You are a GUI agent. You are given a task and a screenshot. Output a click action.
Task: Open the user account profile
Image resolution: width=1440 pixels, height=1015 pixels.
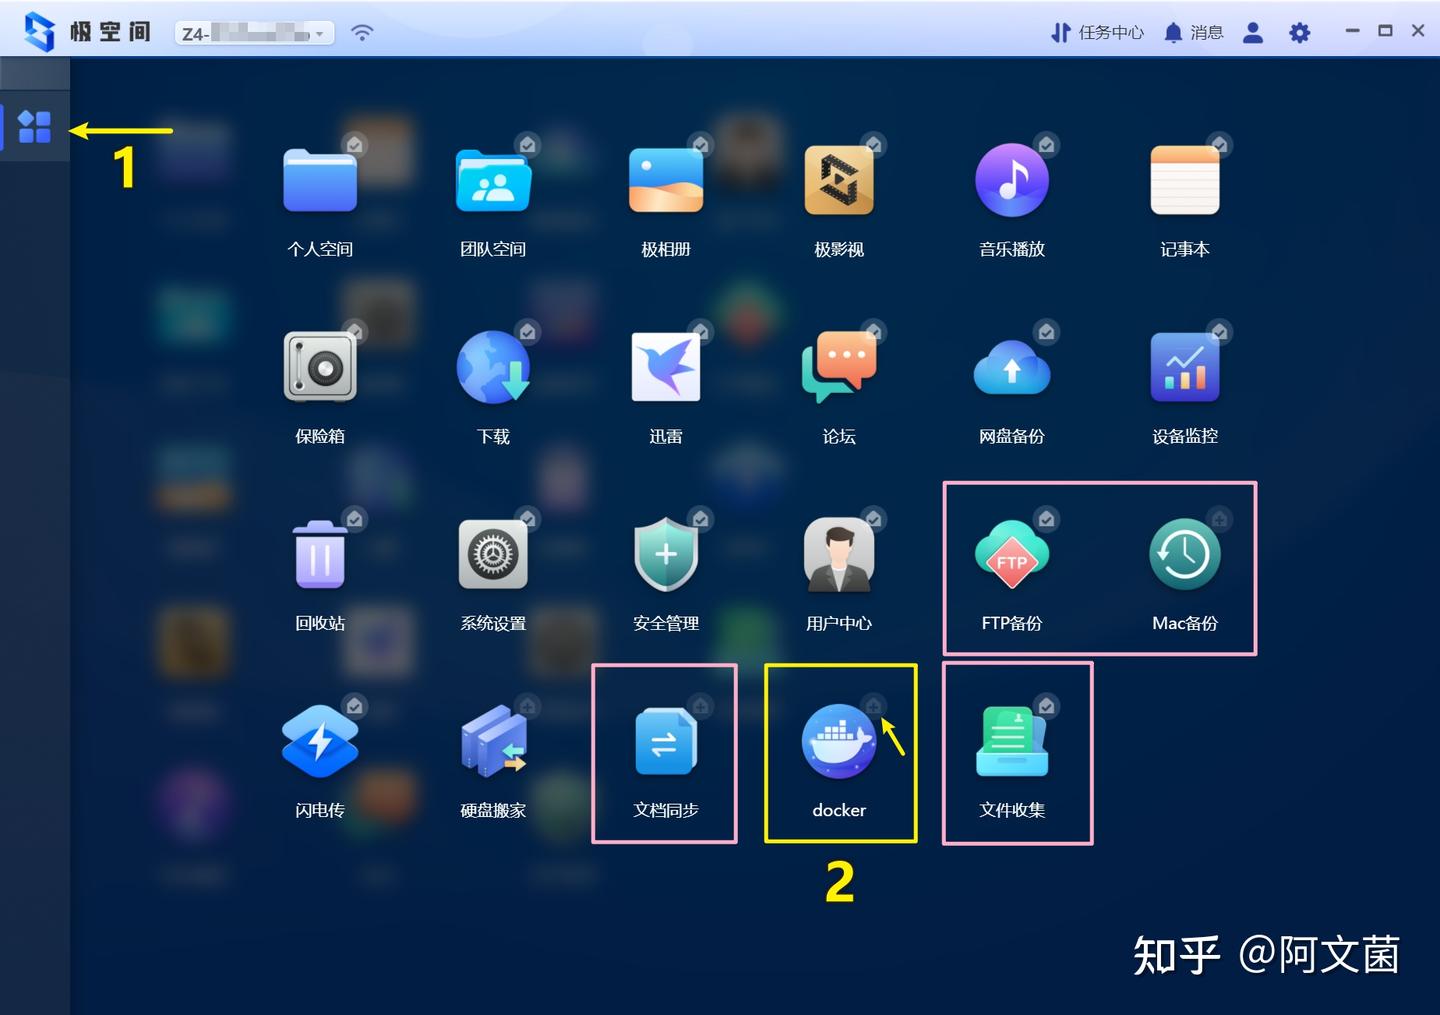1252,31
